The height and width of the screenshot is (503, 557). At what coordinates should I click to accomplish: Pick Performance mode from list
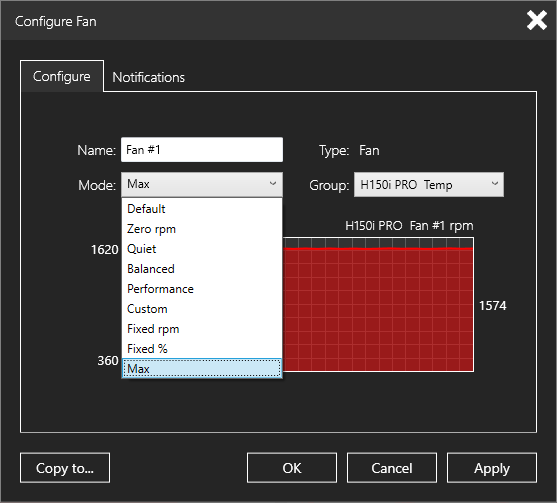tap(202, 289)
